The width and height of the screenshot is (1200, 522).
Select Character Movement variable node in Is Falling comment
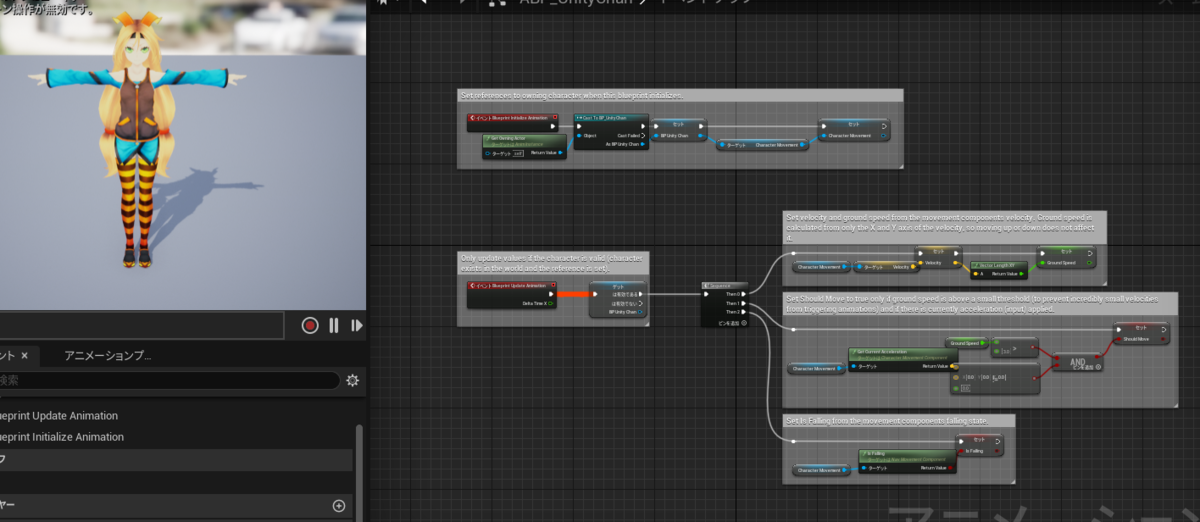click(820, 469)
